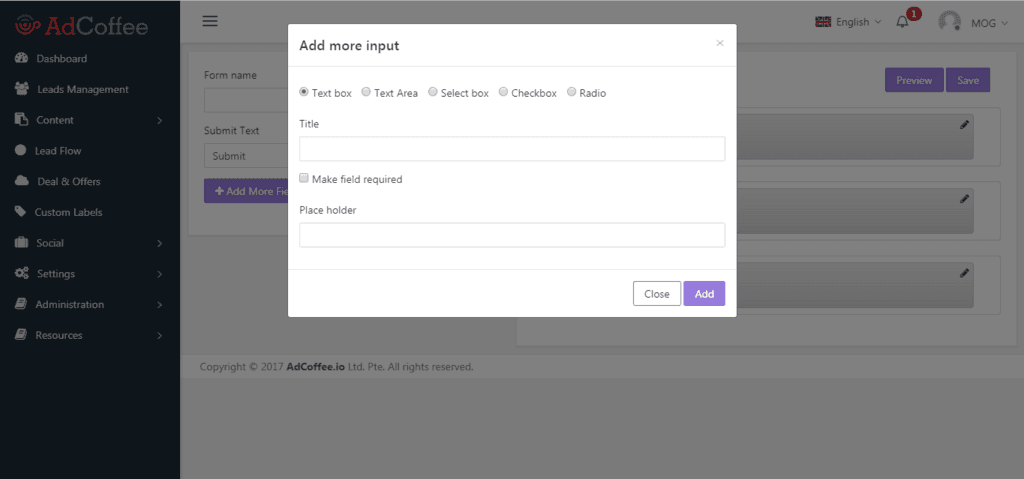Screen dimensions: 1024x479
Task: Click the Custom Labels tag icon
Action: (x=21, y=212)
